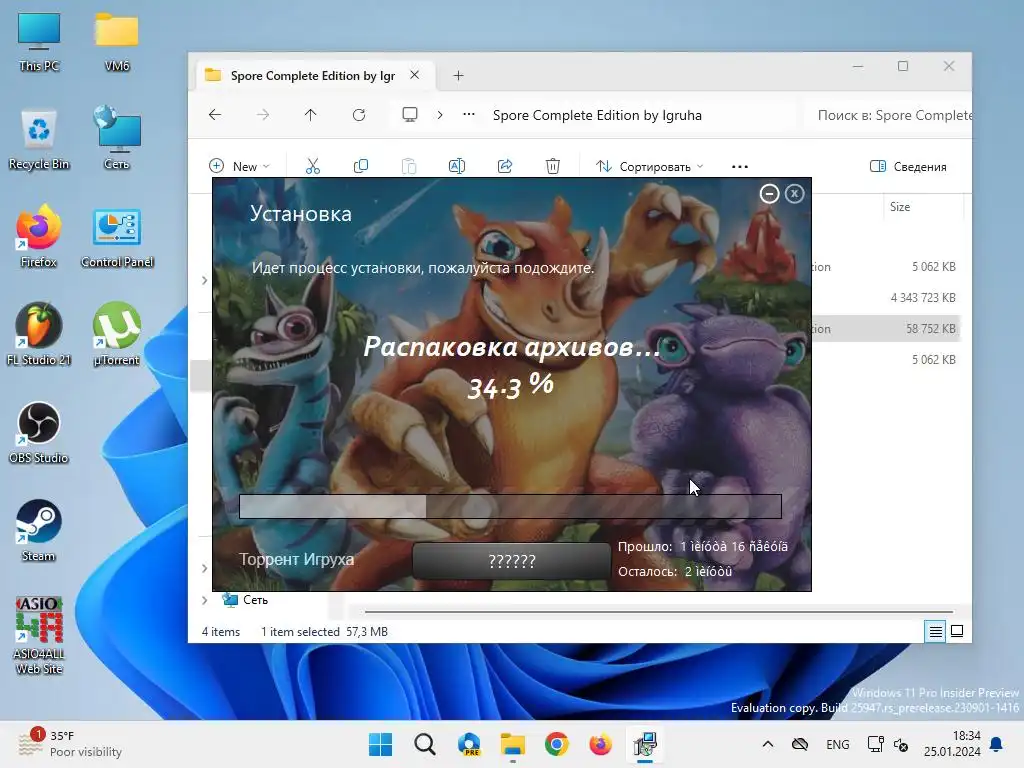
Task: Launch Firefox from the desktop shortcut
Action: click(39, 236)
